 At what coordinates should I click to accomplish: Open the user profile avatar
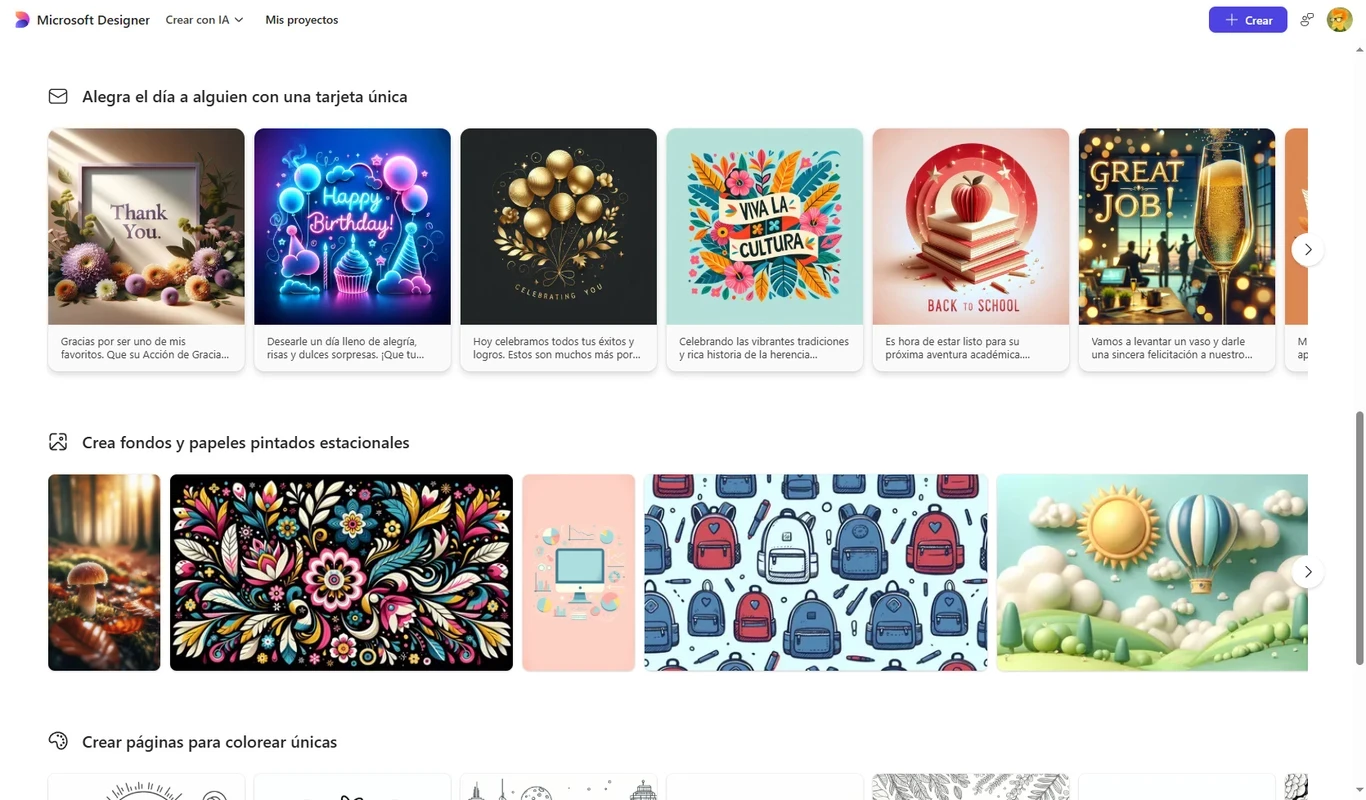tap(1339, 20)
